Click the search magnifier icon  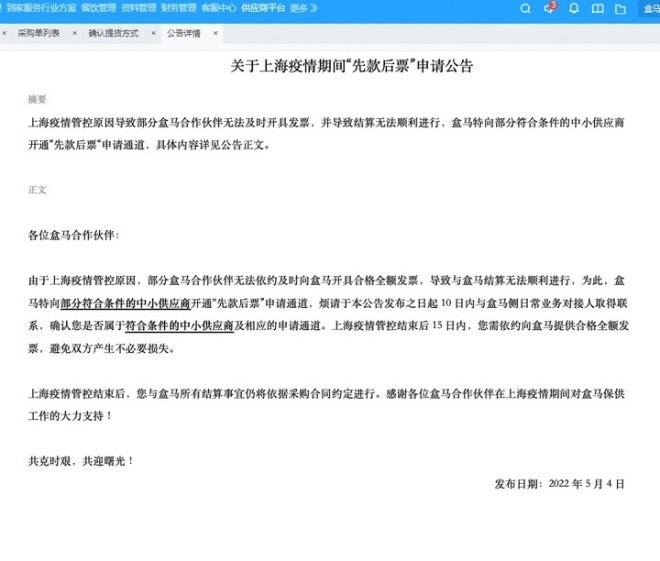[x=526, y=9]
